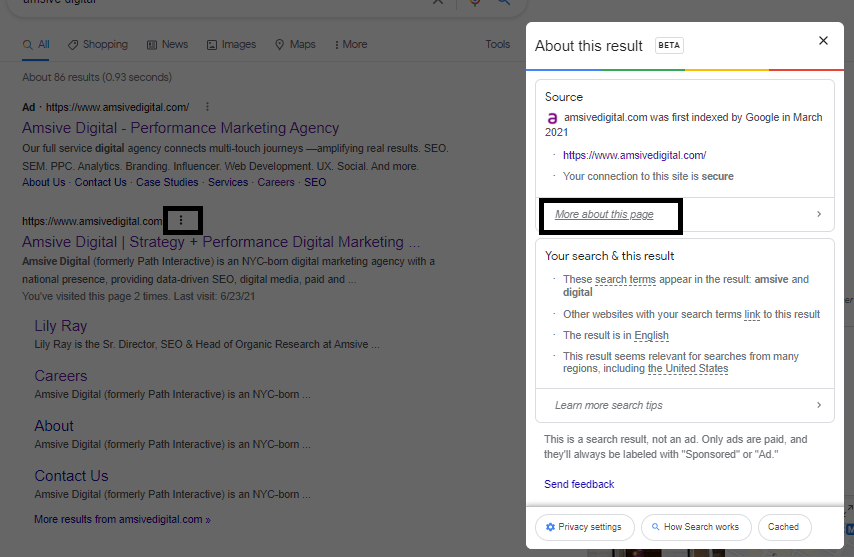
Task: Click the underlined English link
Action: click(651, 335)
